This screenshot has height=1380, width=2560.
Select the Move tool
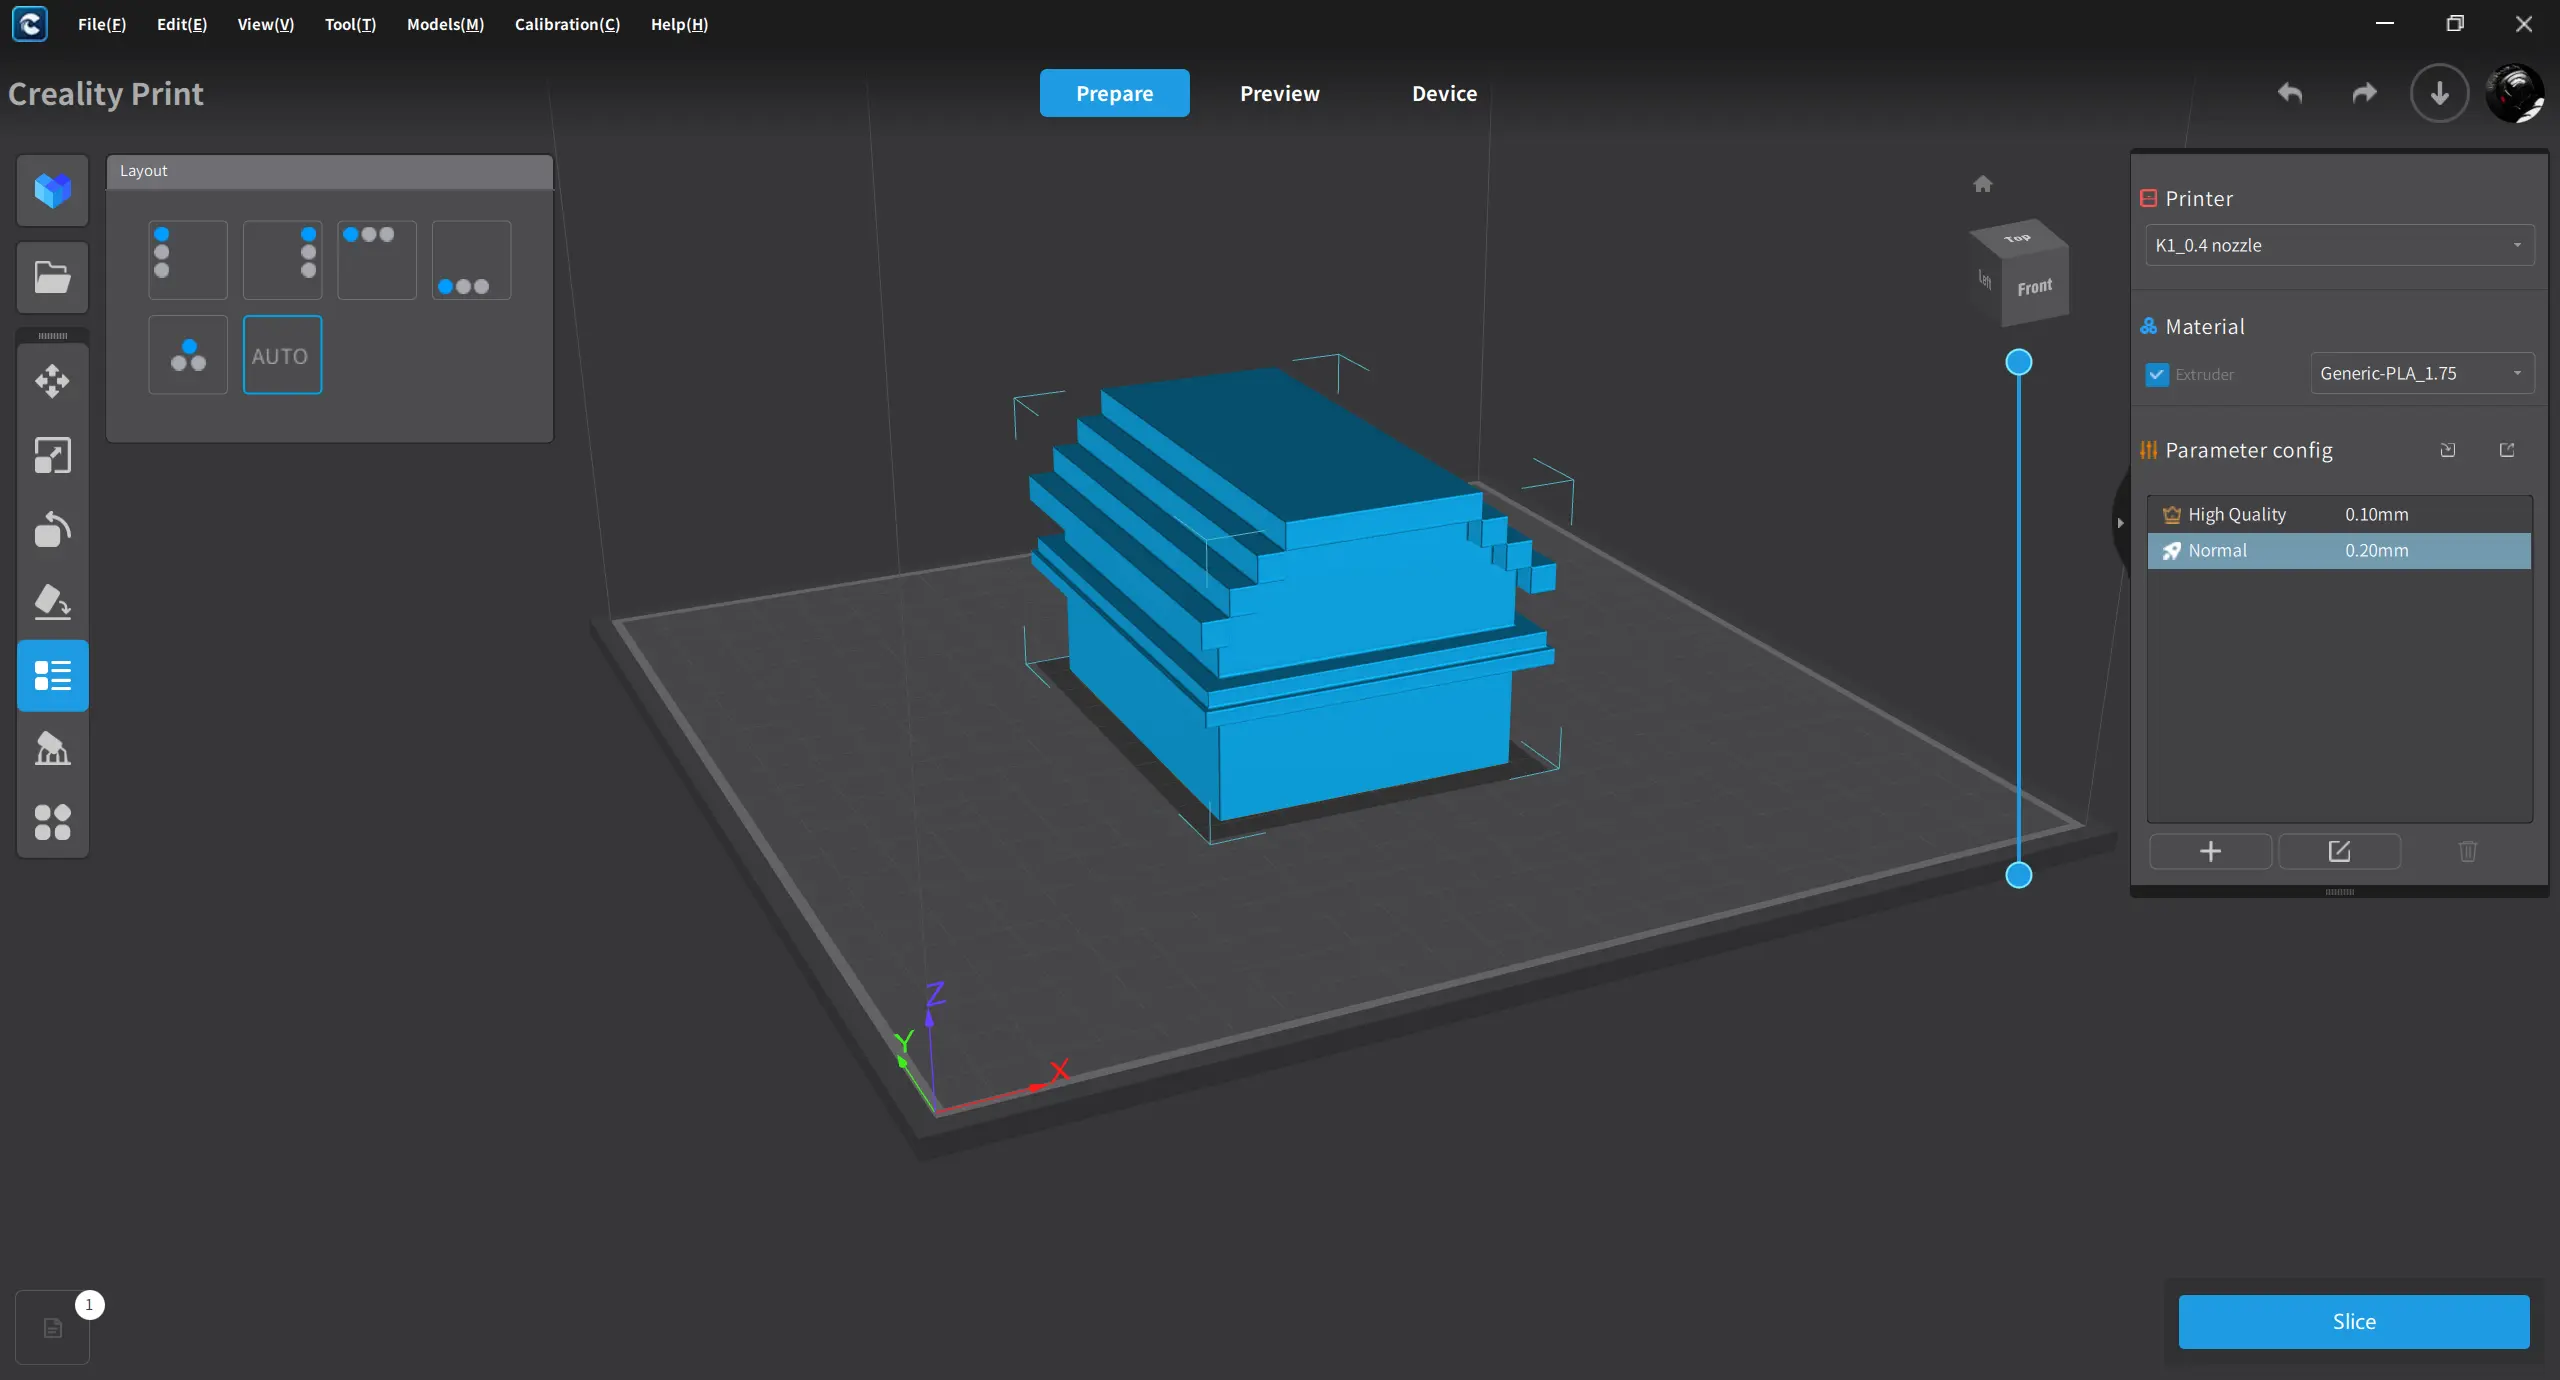click(53, 381)
